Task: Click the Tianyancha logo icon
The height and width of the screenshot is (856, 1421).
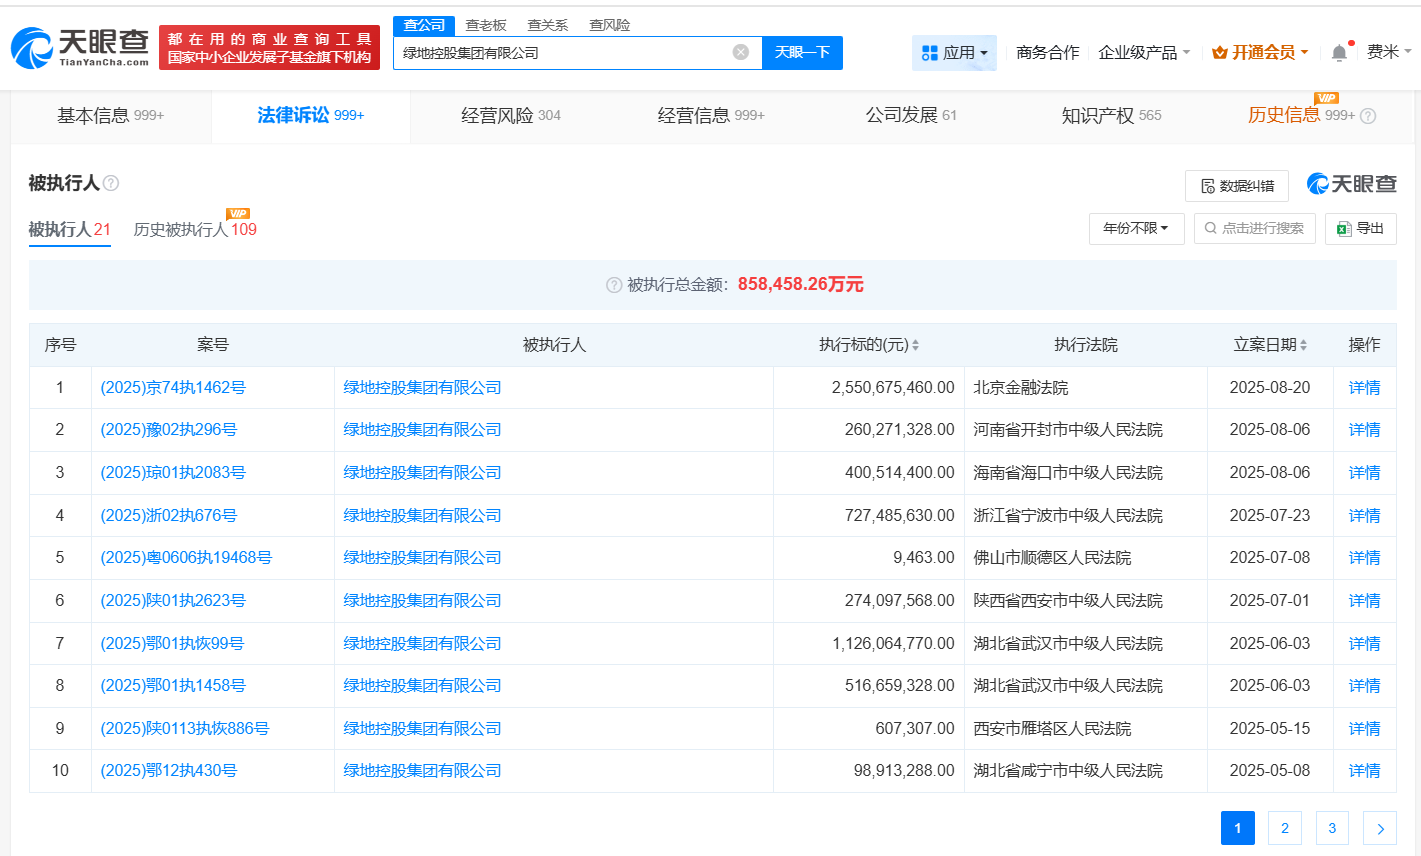Action: pyautogui.click(x=35, y=43)
